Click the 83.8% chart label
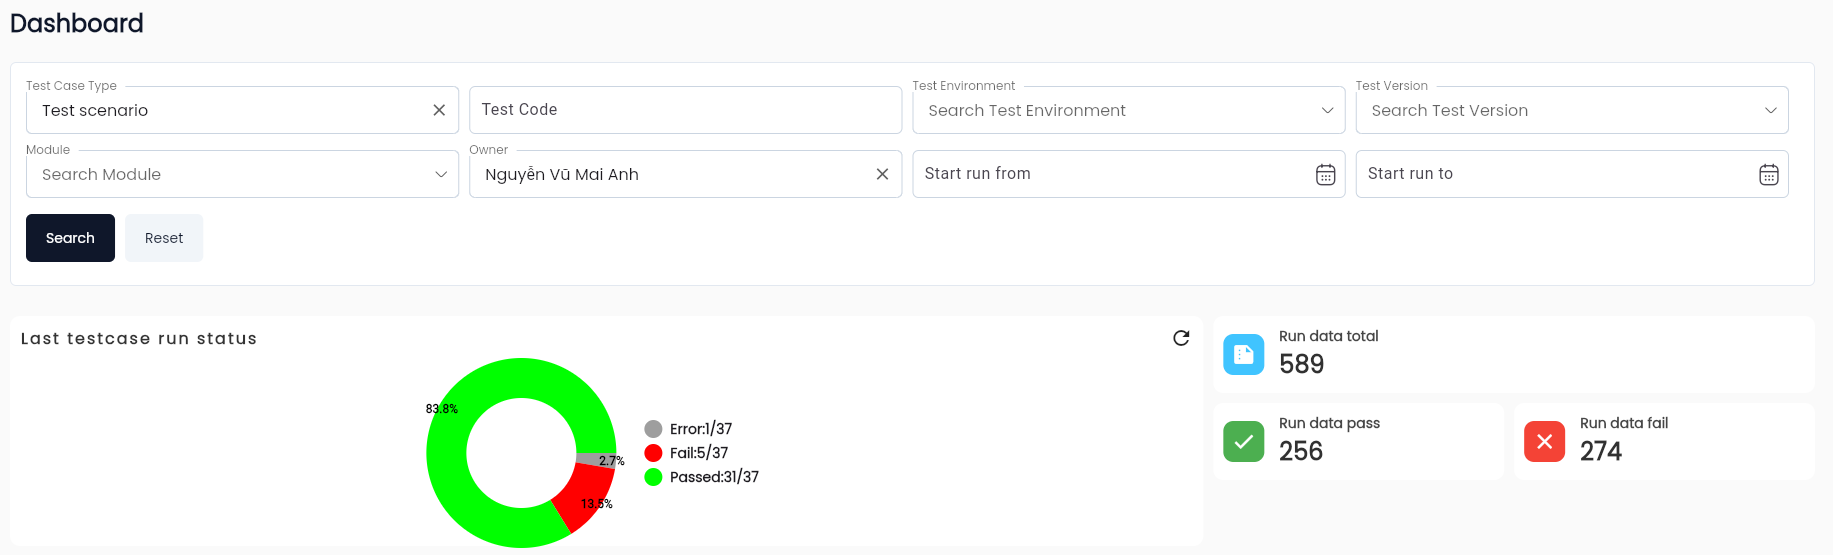This screenshot has height=555, width=1833. (442, 409)
